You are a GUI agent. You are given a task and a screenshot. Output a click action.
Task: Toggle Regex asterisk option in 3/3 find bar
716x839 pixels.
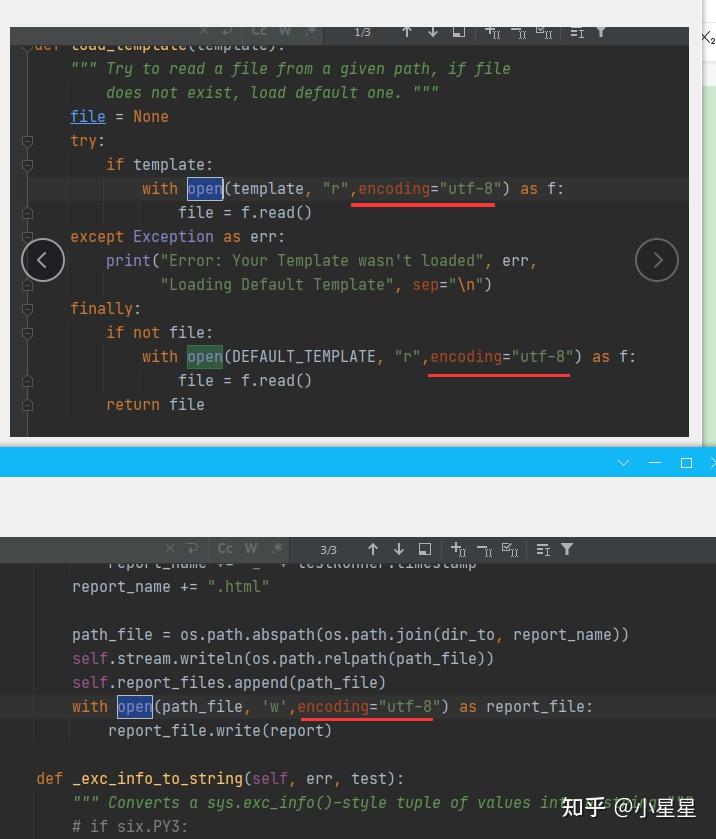point(277,548)
